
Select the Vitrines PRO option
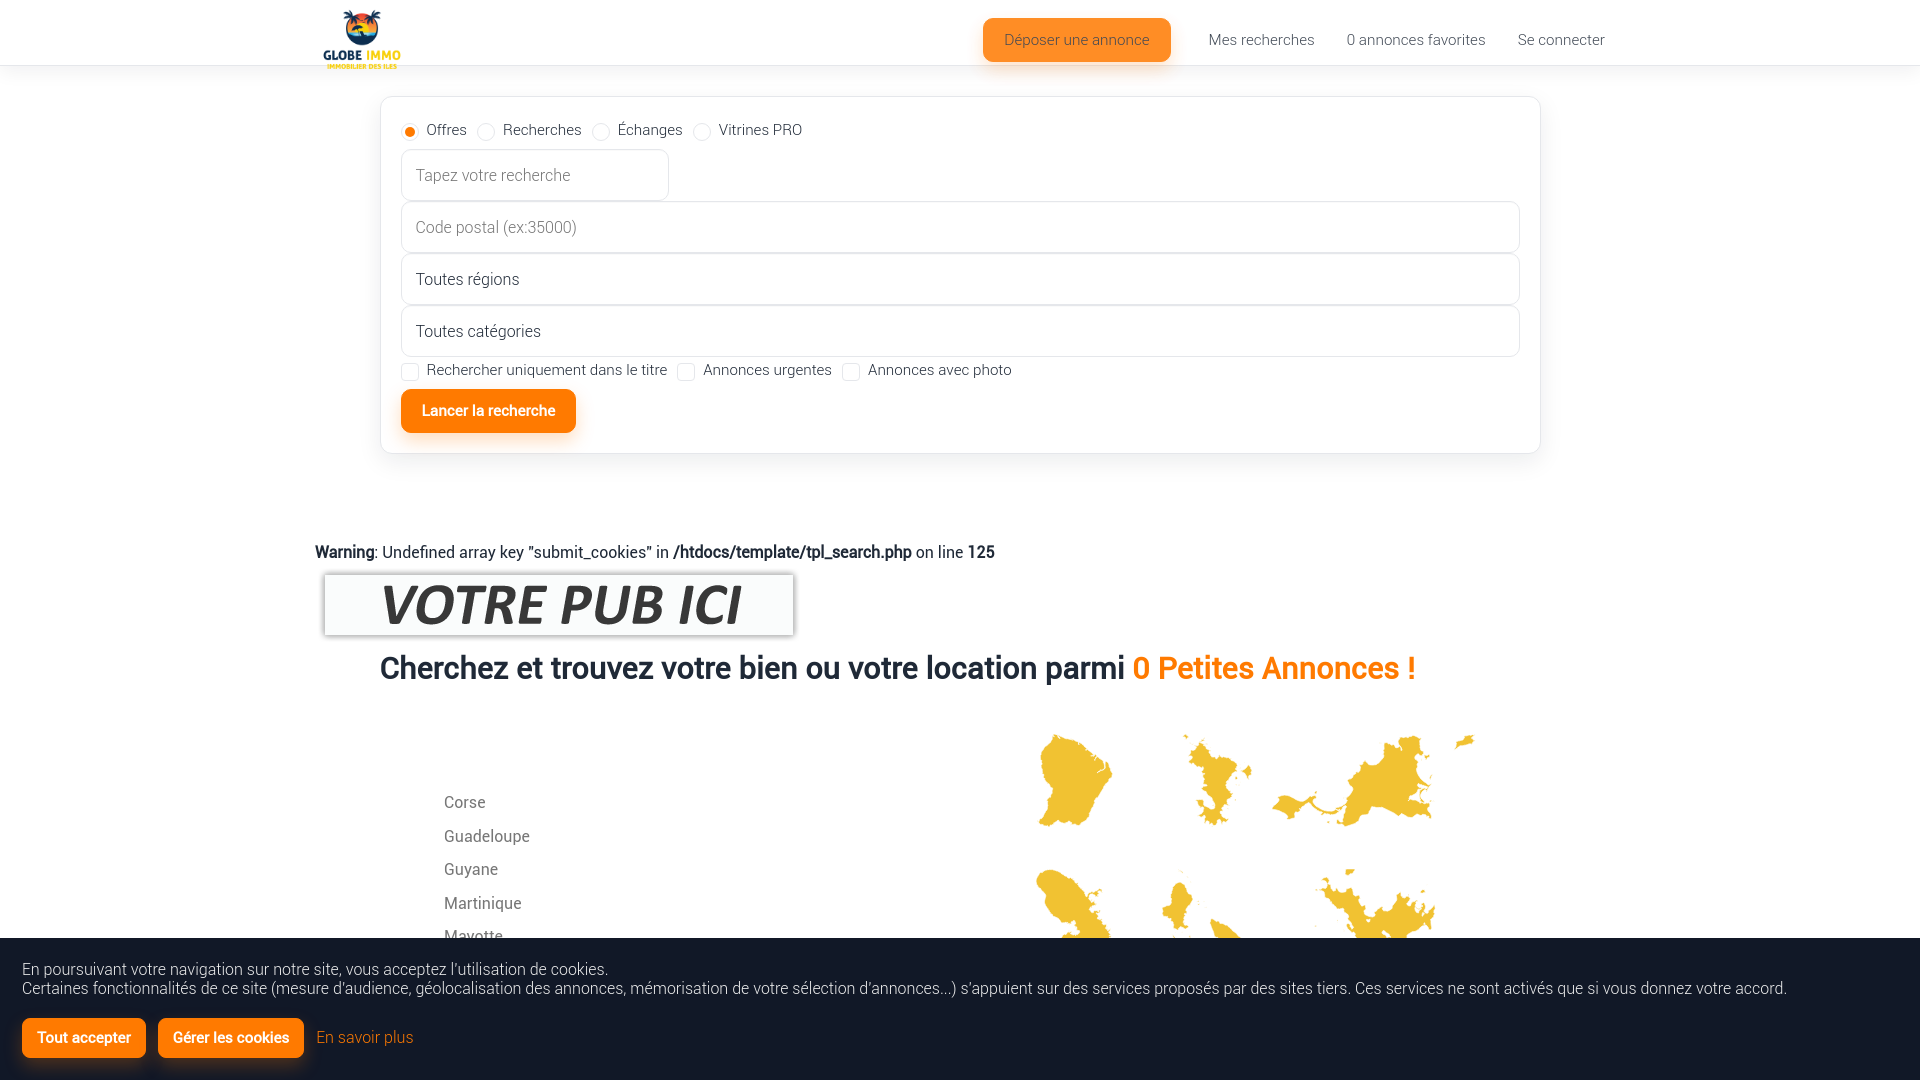pos(702,132)
